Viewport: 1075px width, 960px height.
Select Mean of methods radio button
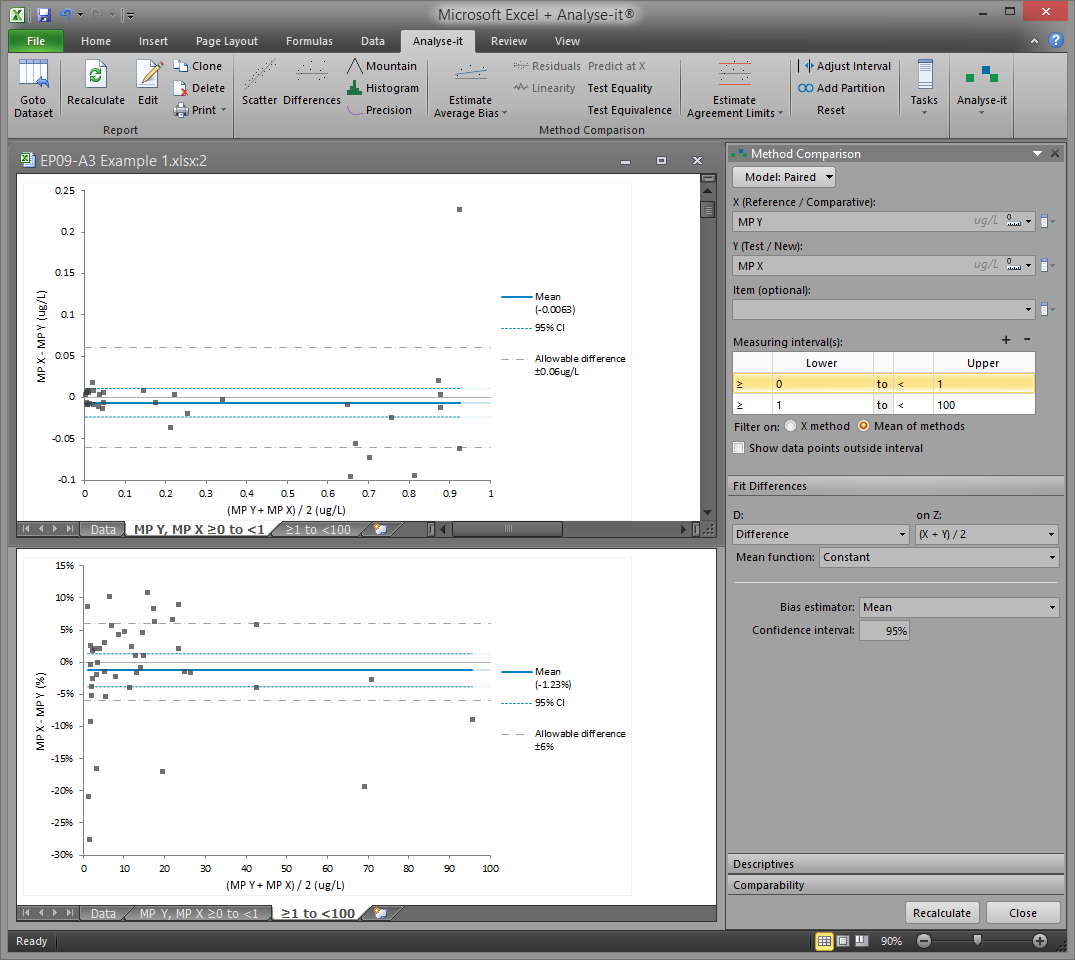[x=863, y=426]
